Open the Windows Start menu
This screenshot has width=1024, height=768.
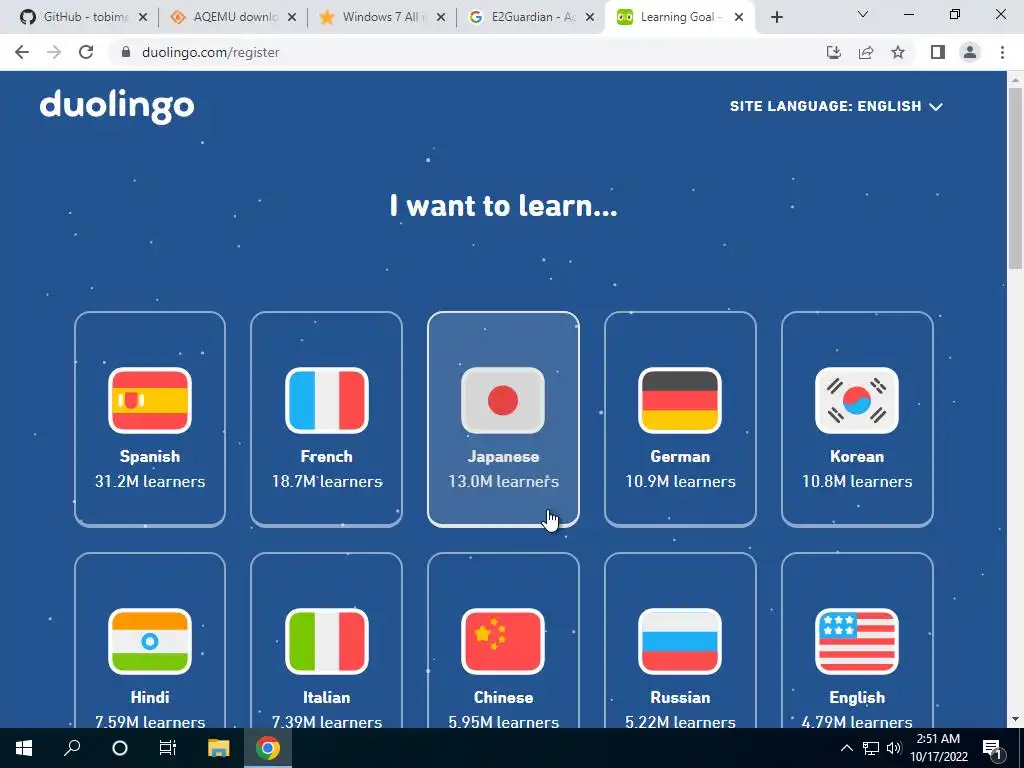coord(24,748)
